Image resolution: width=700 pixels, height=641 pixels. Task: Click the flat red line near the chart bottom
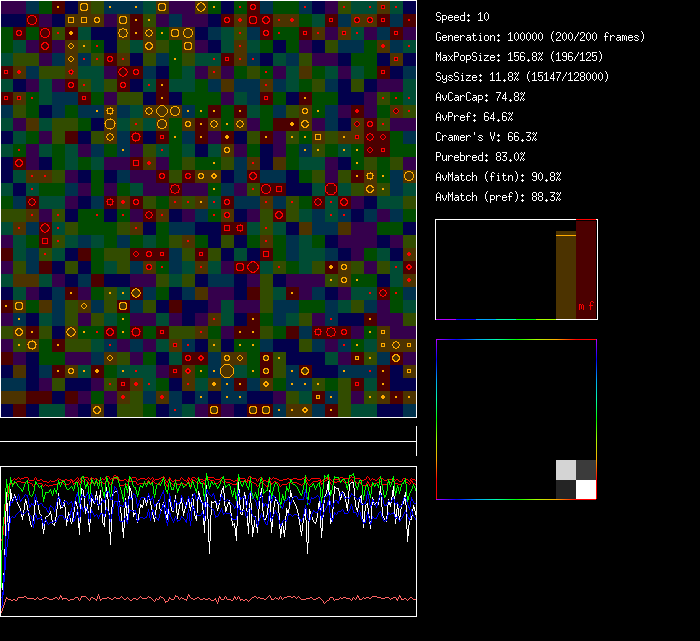click(x=210, y=599)
